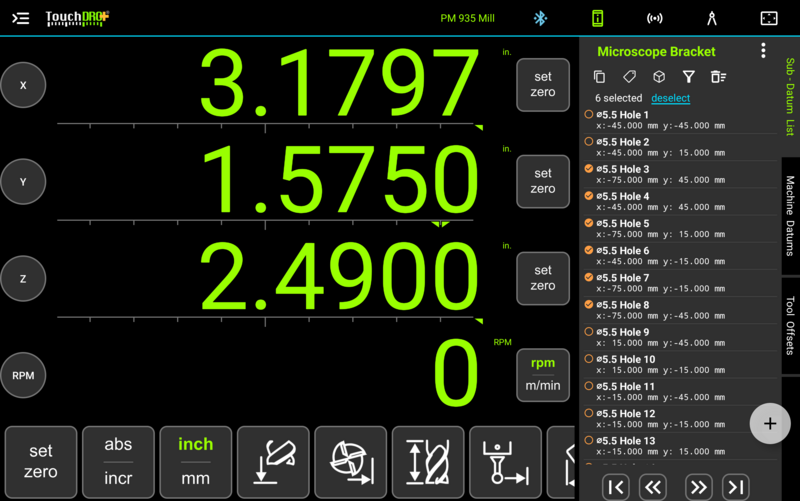Tap the Bluetooth connection icon
Viewport: 800px width, 501px height.
(x=540, y=18)
